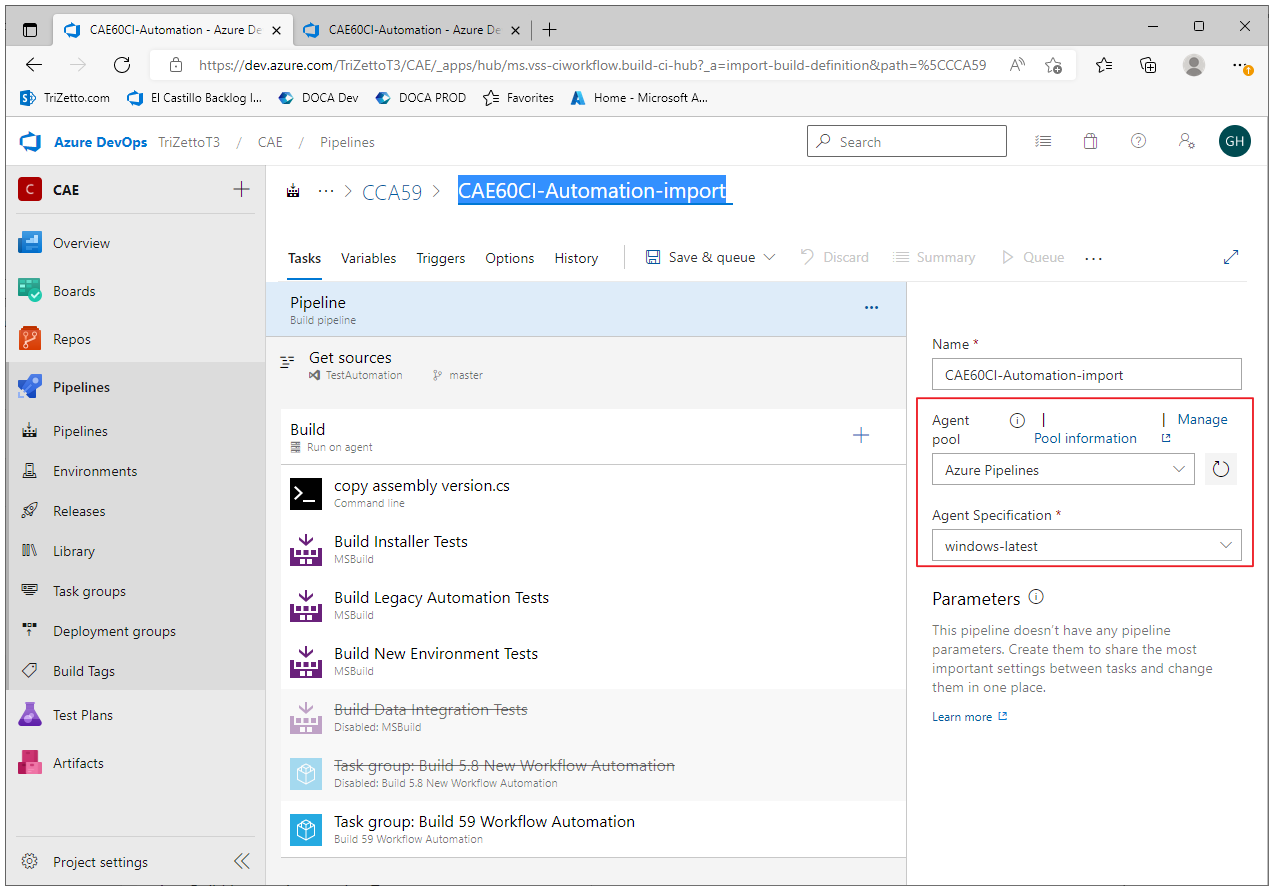1274x890 pixels.
Task: Open toolbar more actions ellipsis
Action: point(1093,258)
